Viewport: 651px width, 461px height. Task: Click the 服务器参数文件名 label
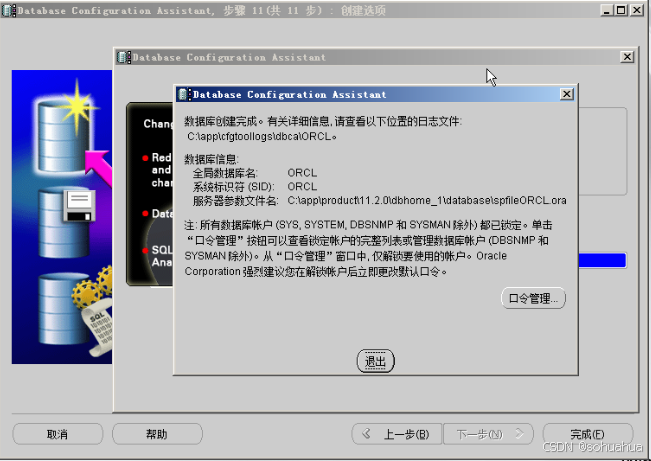click(235, 201)
